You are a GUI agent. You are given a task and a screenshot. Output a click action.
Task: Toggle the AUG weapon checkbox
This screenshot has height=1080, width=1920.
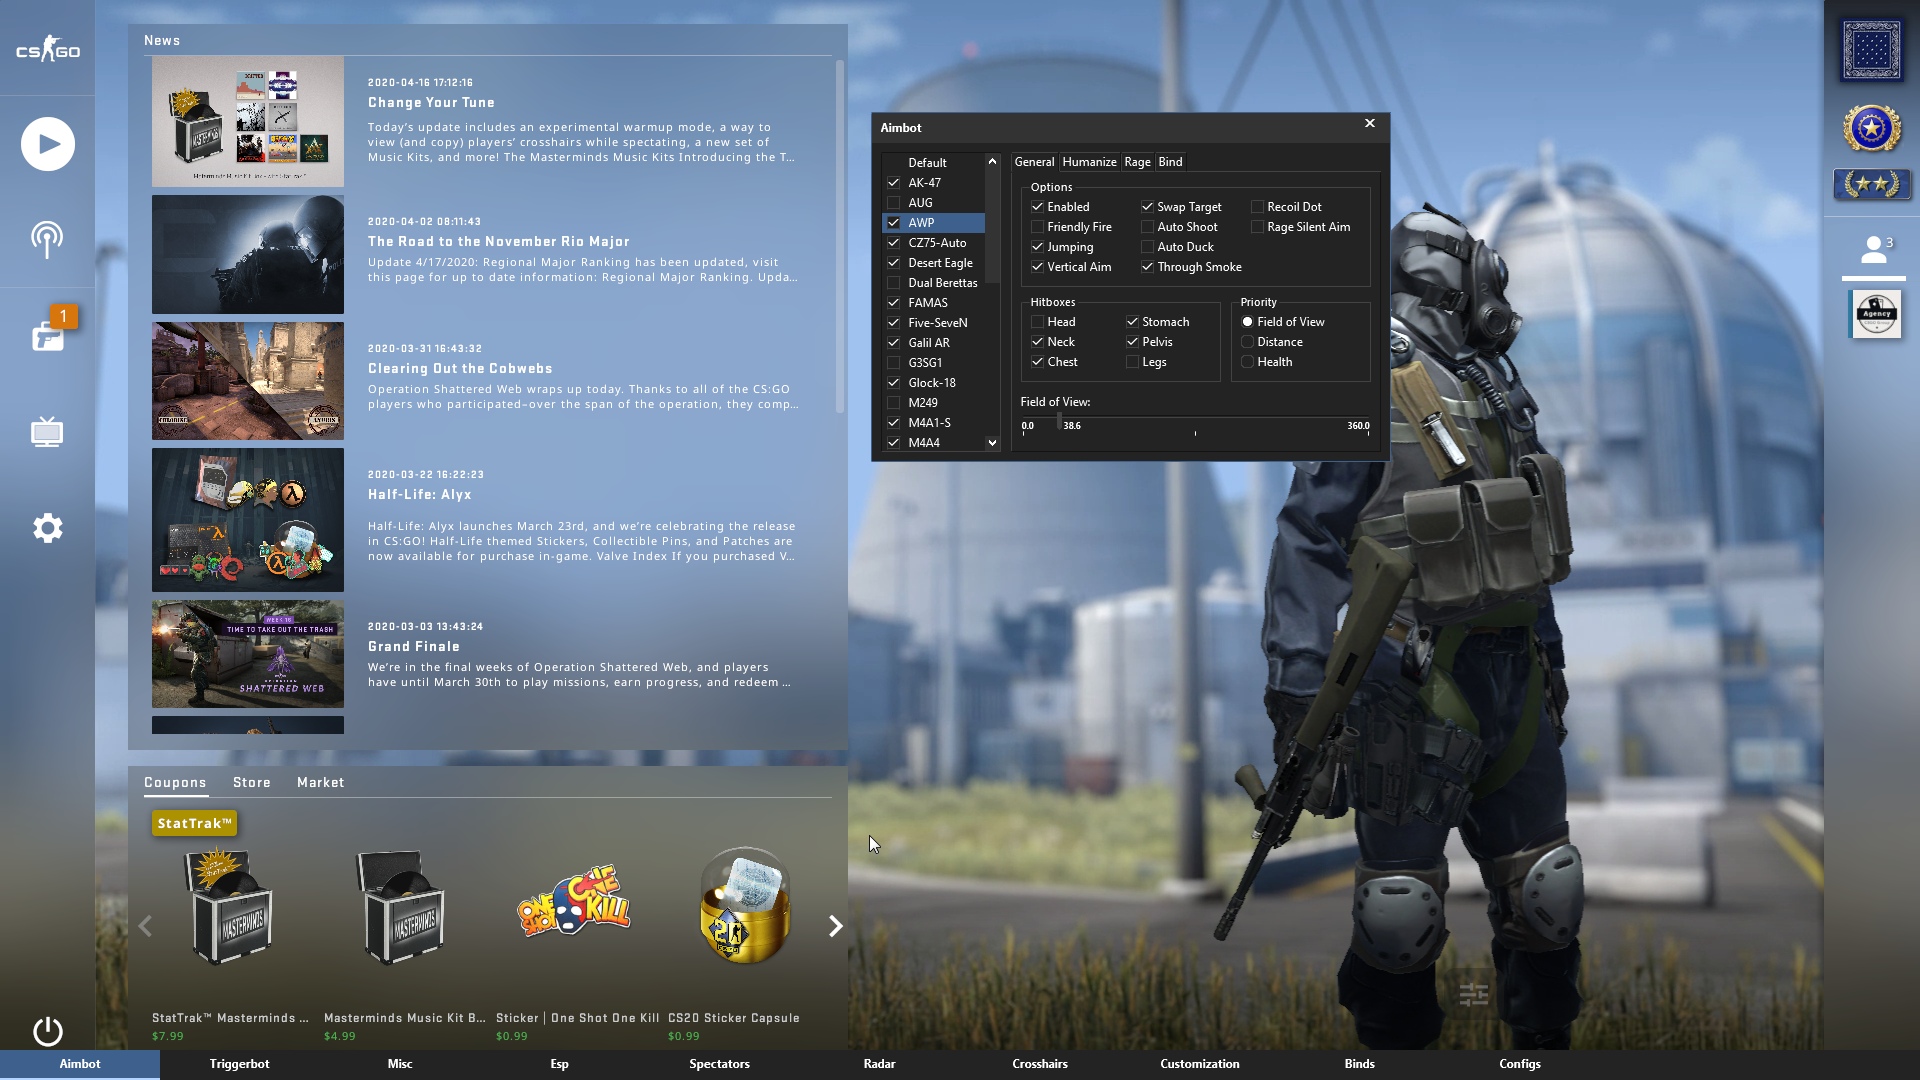pos(893,203)
